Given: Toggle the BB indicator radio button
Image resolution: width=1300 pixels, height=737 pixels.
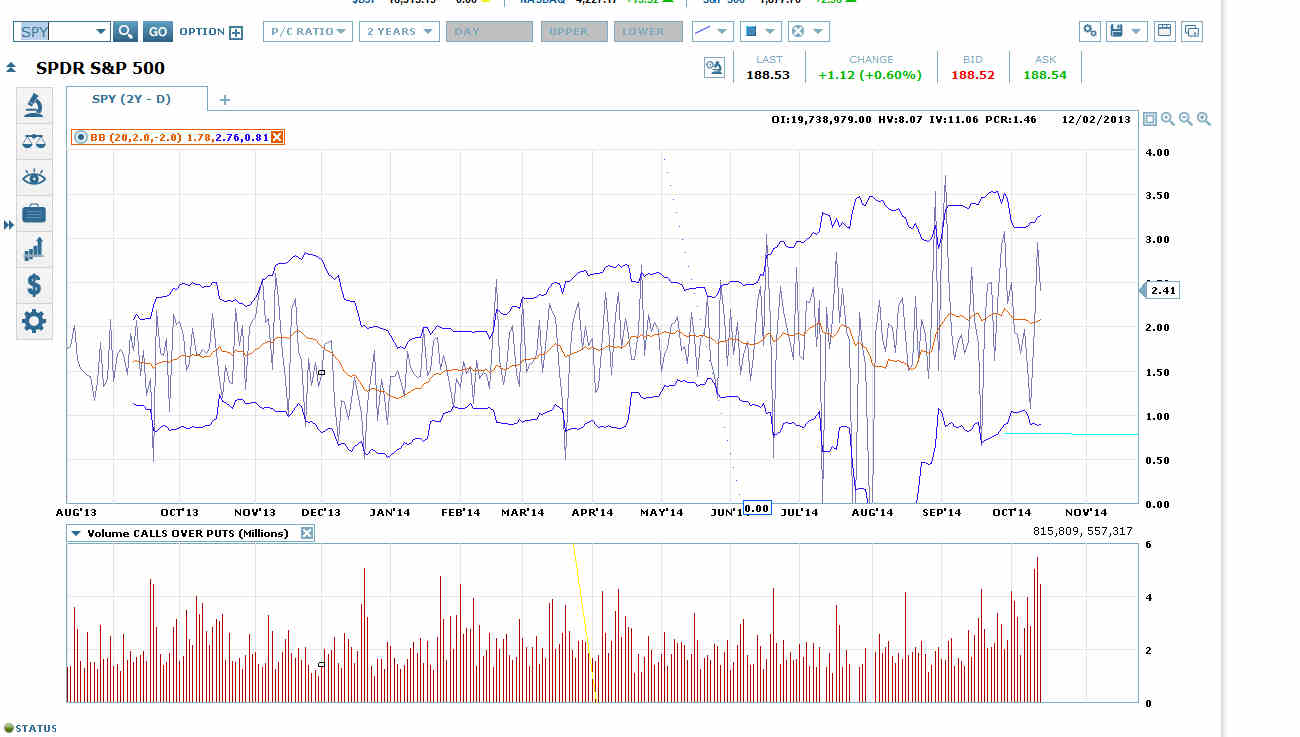Looking at the screenshot, I should click(80, 137).
